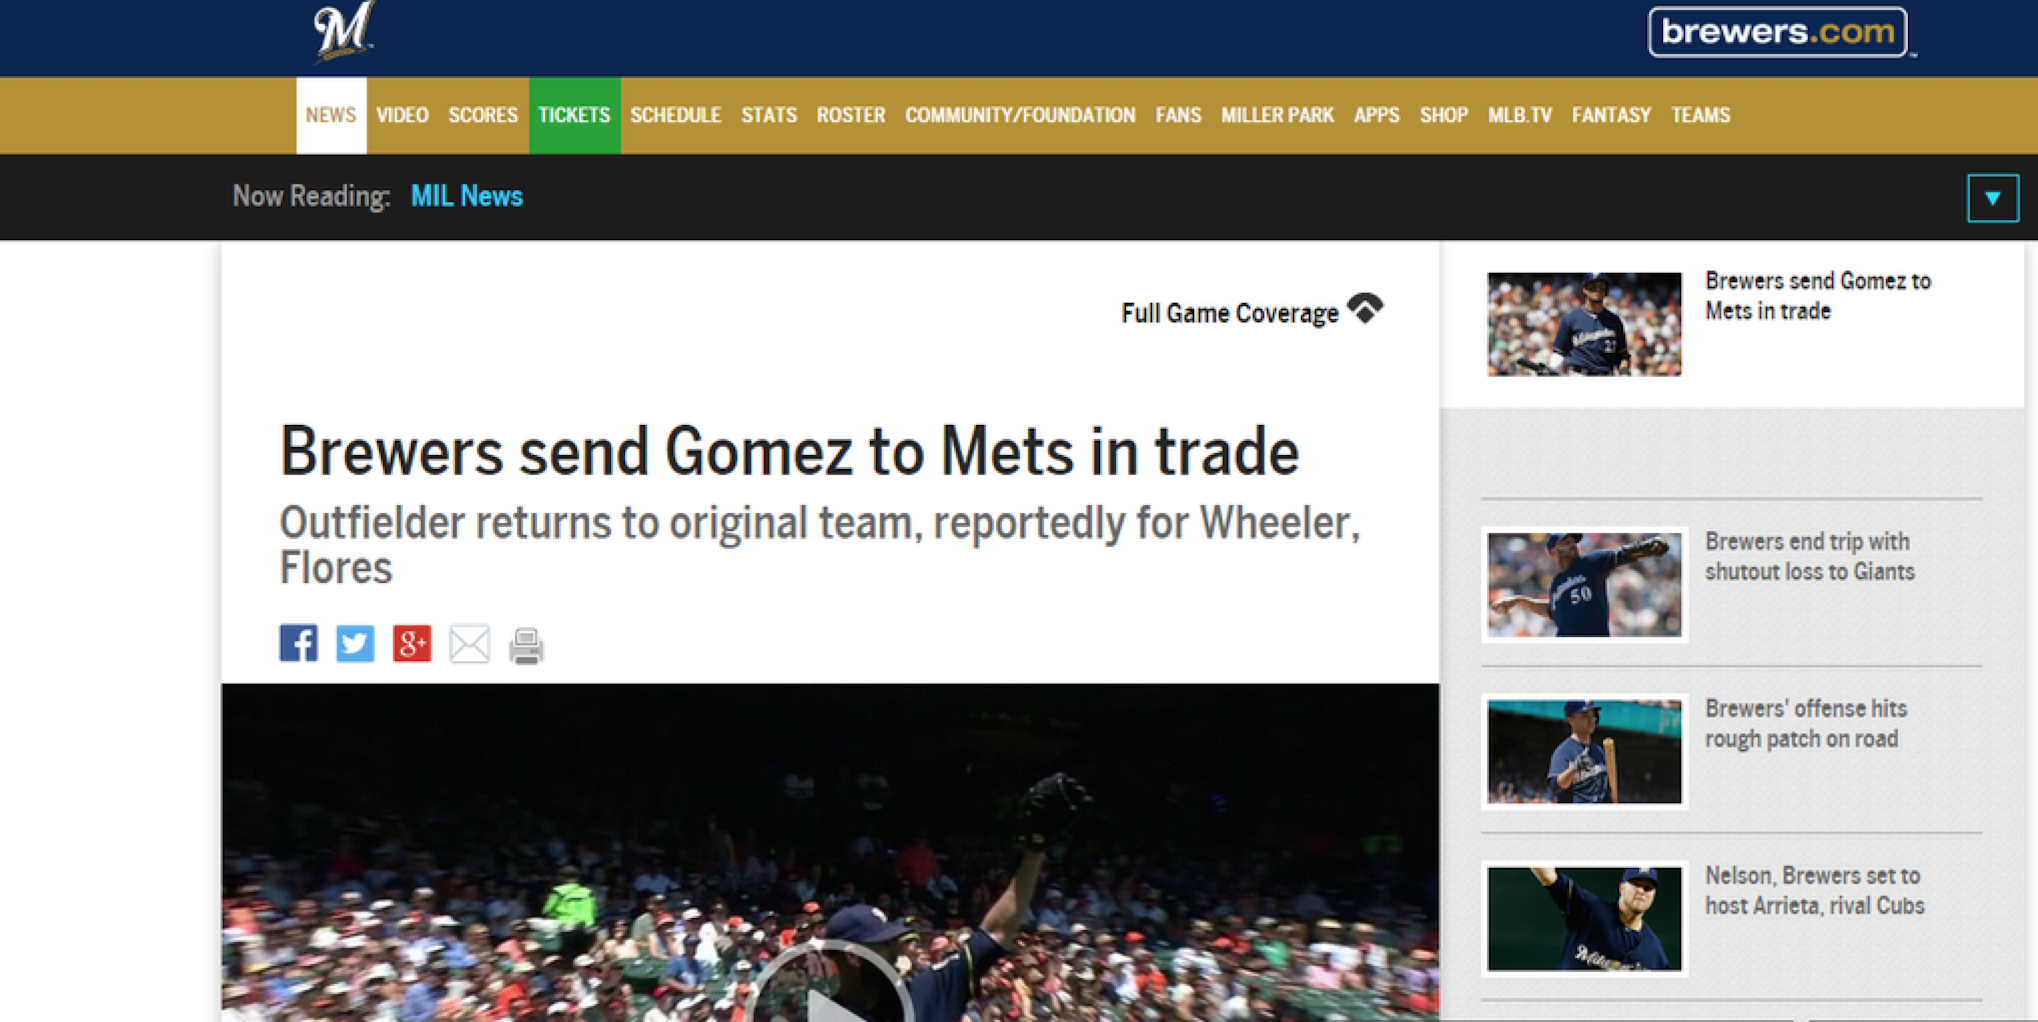Share article on Google Plus
The width and height of the screenshot is (2038, 1022).
[x=412, y=643]
